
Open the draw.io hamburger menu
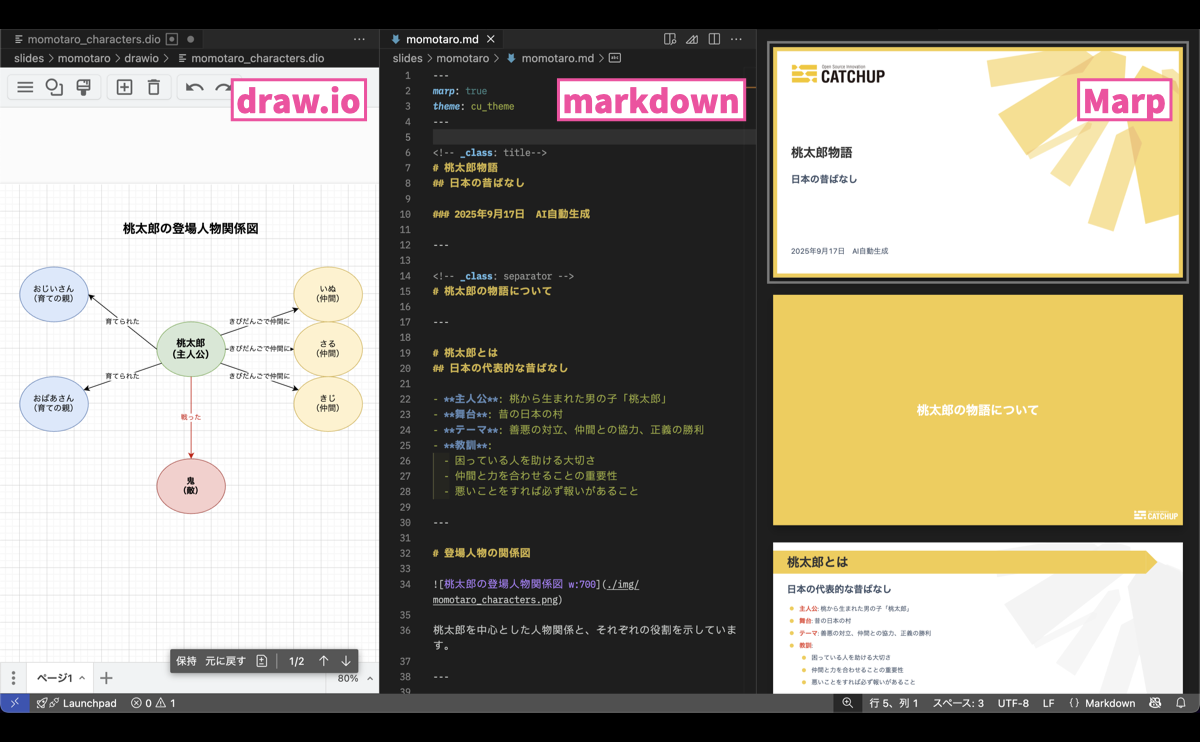(25, 88)
